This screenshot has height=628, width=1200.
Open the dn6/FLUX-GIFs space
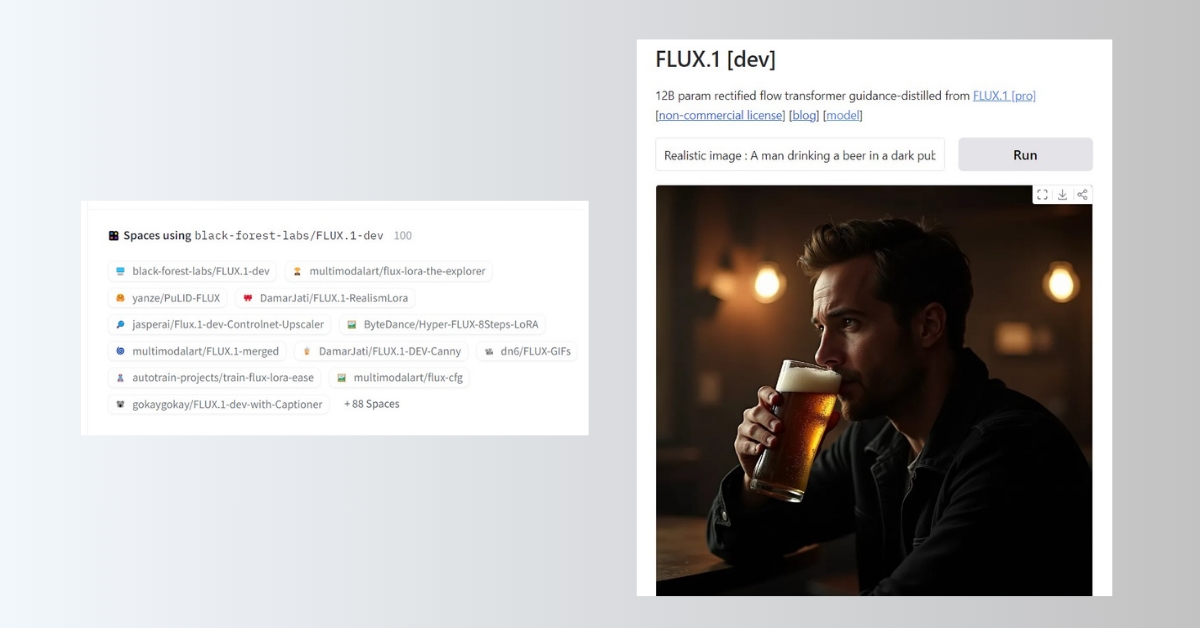point(526,351)
